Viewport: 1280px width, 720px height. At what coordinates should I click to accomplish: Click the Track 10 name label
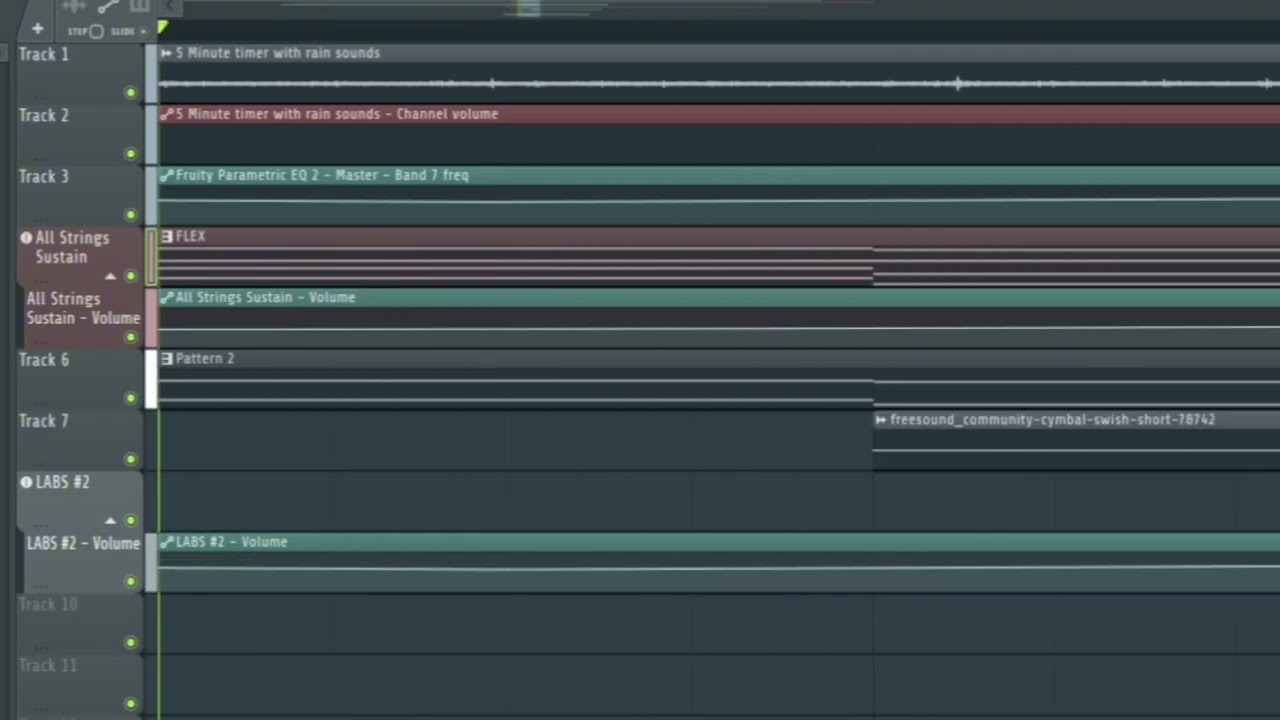(x=47, y=604)
